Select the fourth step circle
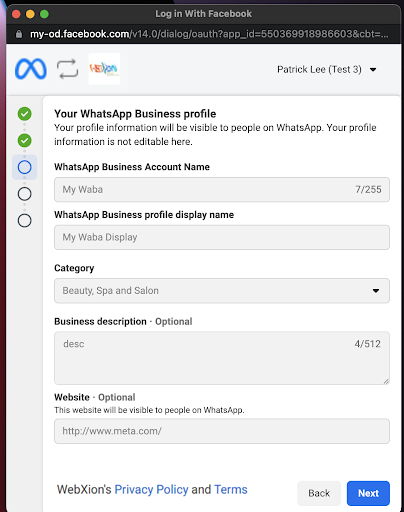 [25, 194]
